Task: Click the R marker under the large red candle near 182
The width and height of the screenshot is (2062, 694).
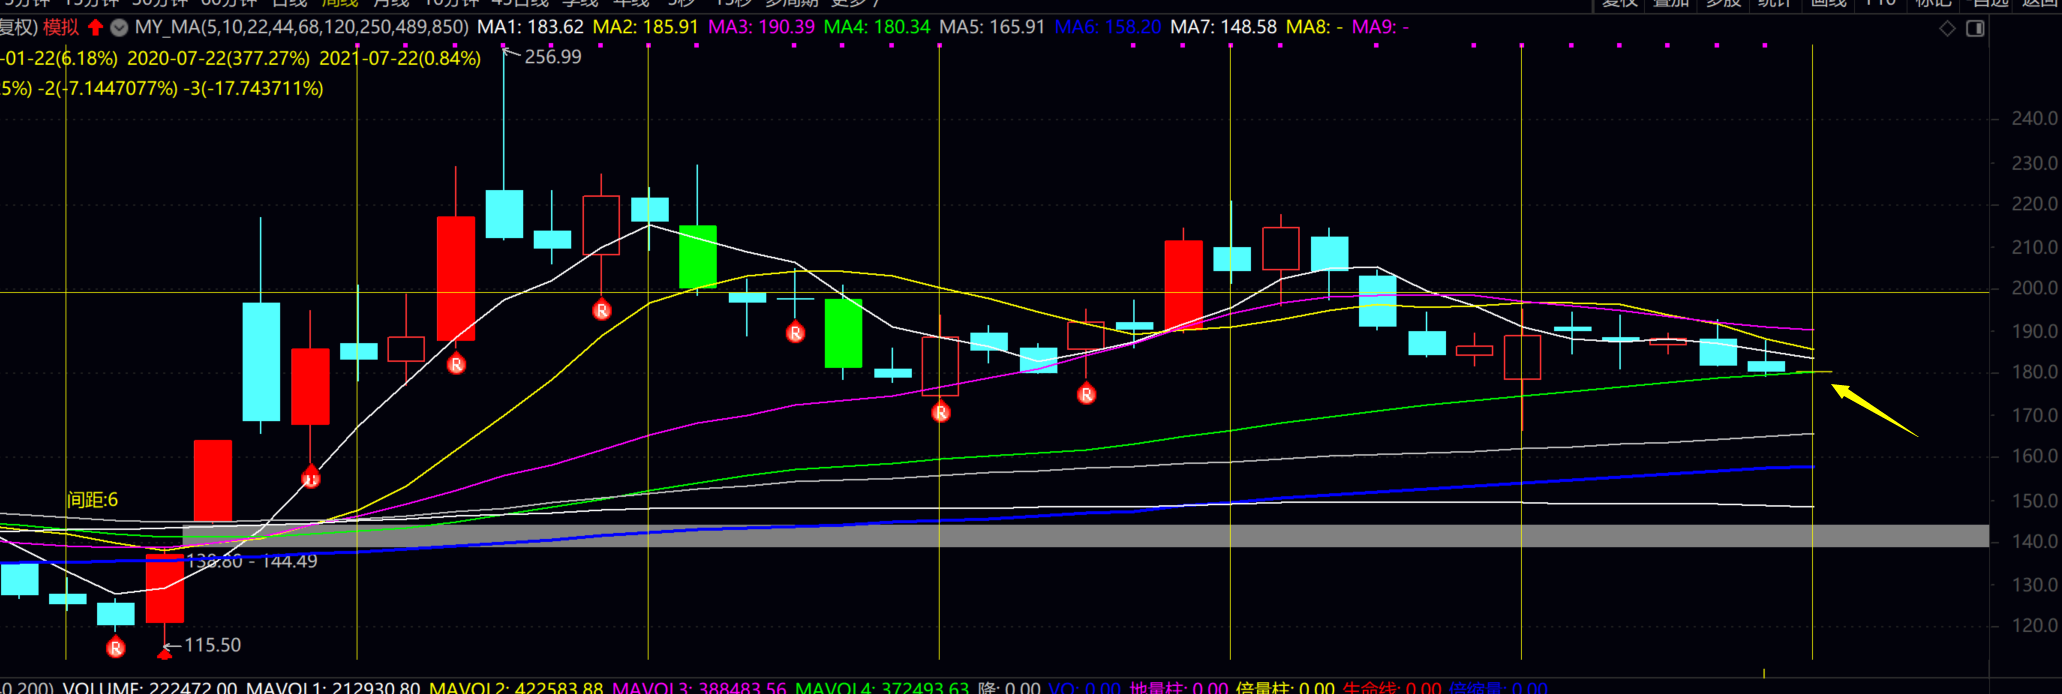Action: tap(456, 365)
